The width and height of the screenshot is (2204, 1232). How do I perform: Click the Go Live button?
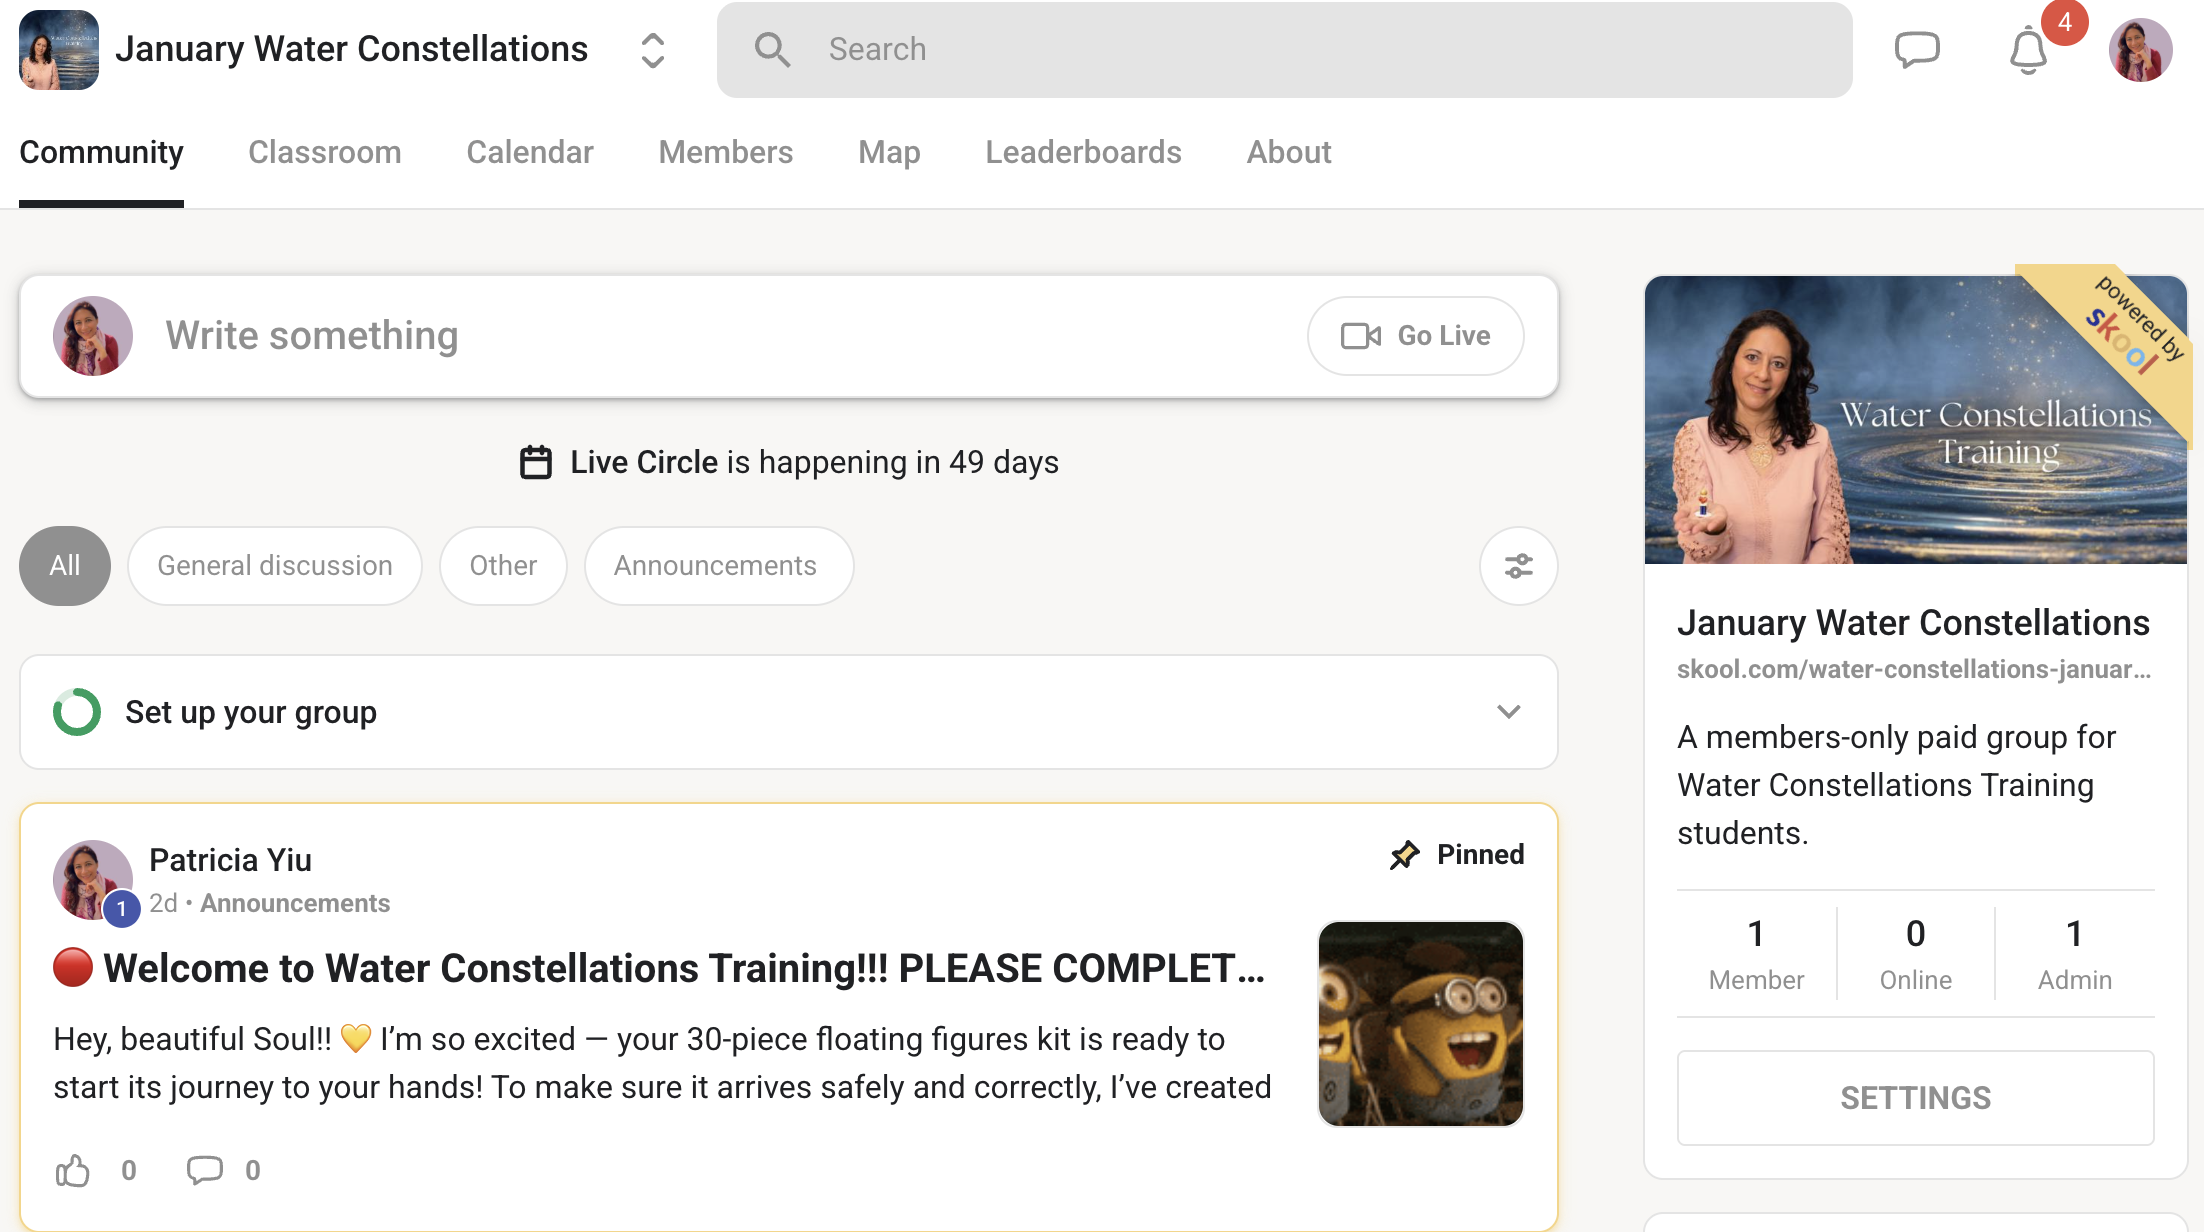1415,336
